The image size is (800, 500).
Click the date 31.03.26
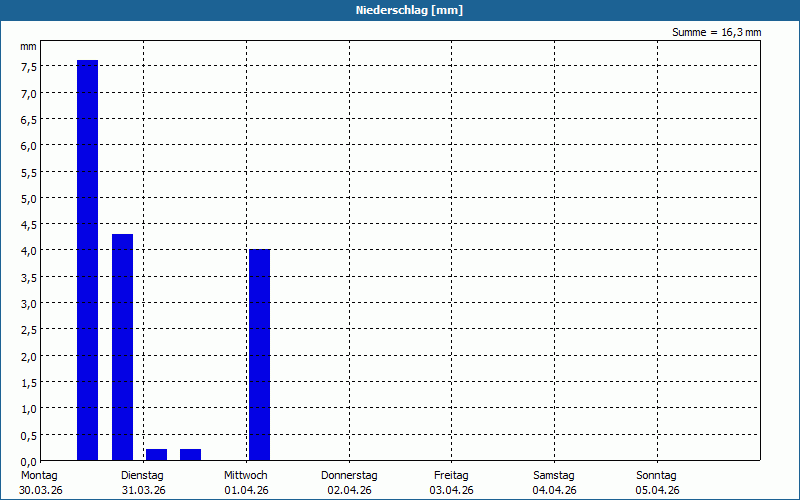coord(144,490)
